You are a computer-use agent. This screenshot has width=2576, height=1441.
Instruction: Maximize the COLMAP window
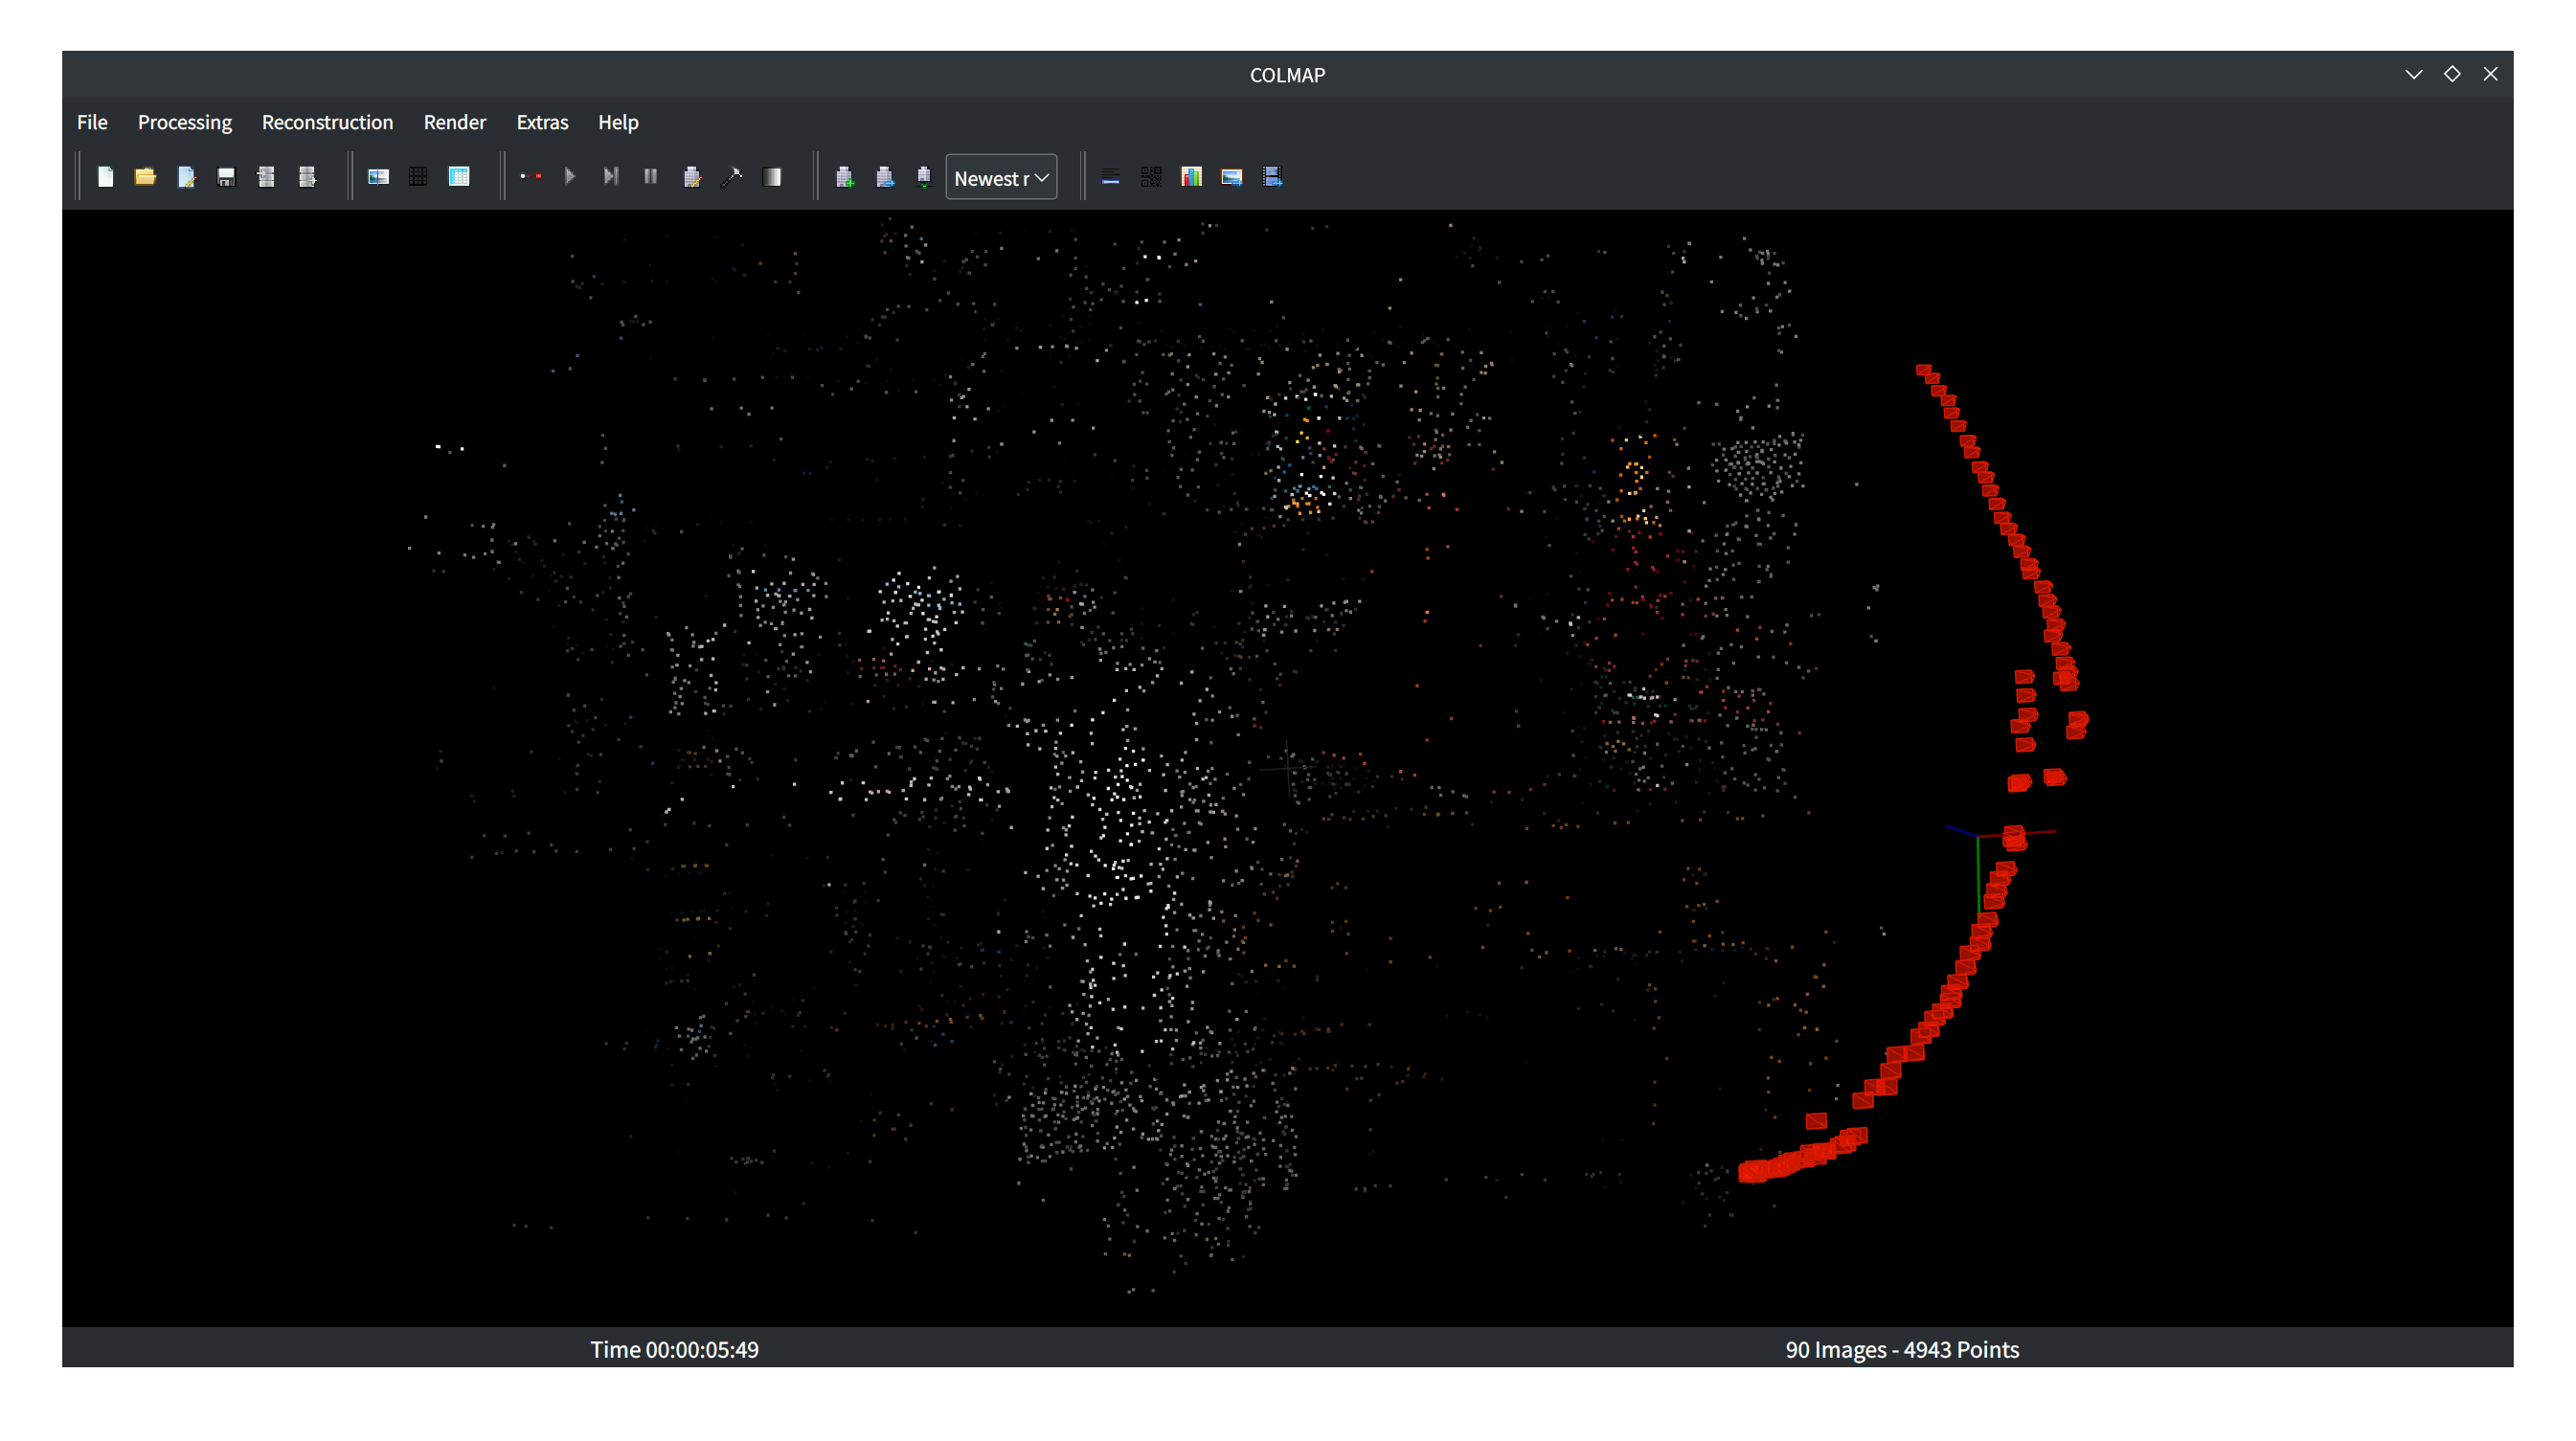point(2452,74)
